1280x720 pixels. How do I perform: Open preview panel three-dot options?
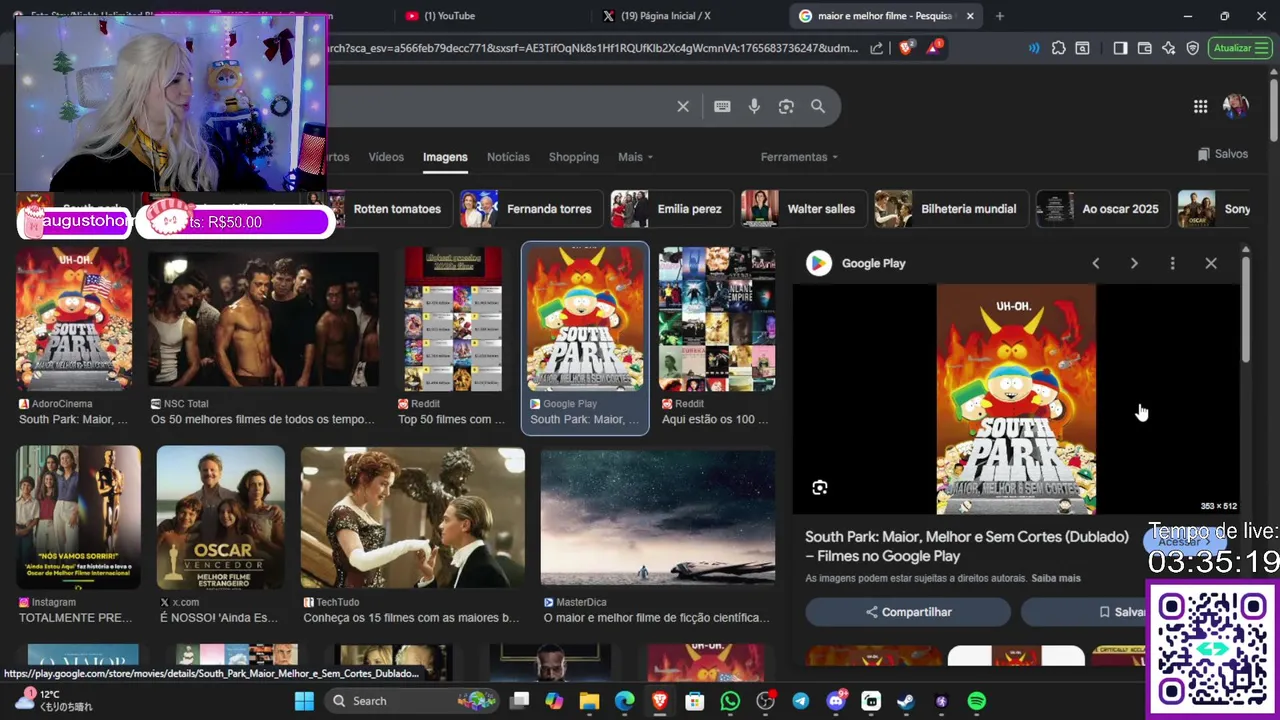1172,263
